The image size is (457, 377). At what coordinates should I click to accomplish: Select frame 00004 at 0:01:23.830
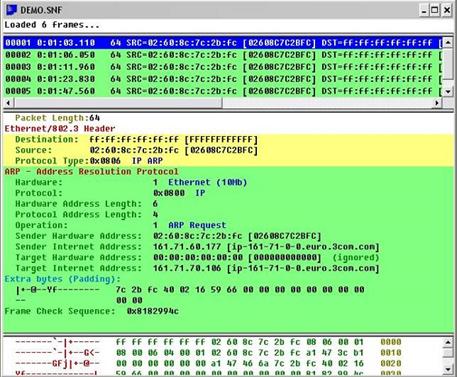[x=223, y=79]
